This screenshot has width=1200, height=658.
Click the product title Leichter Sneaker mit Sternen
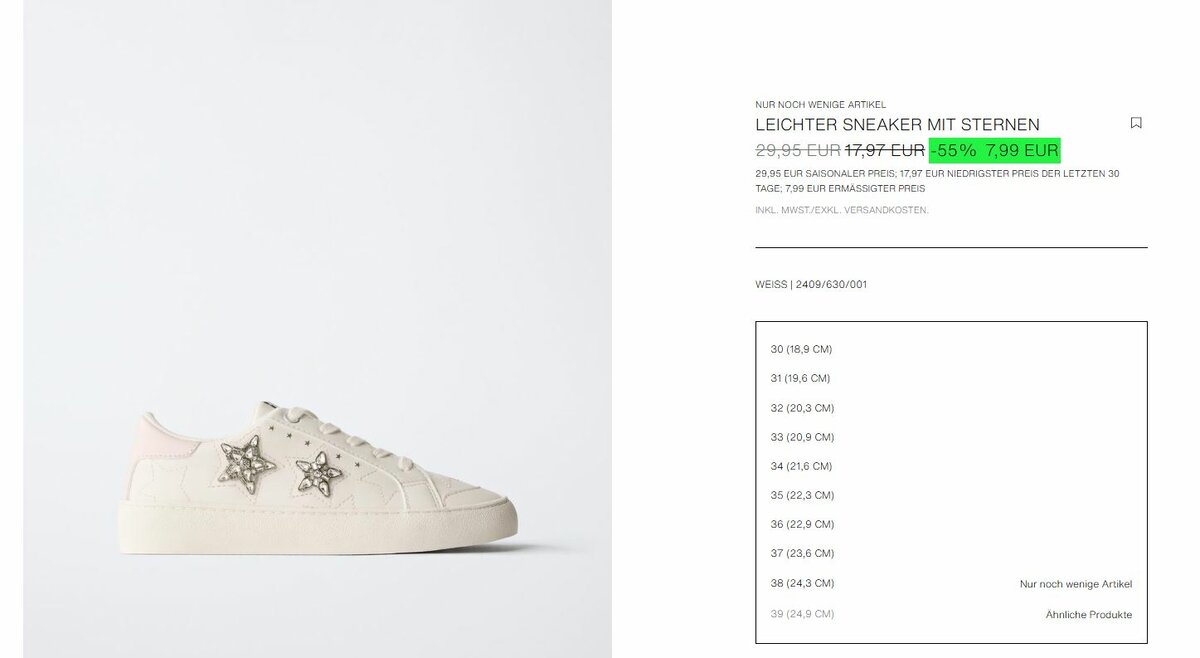(x=897, y=125)
